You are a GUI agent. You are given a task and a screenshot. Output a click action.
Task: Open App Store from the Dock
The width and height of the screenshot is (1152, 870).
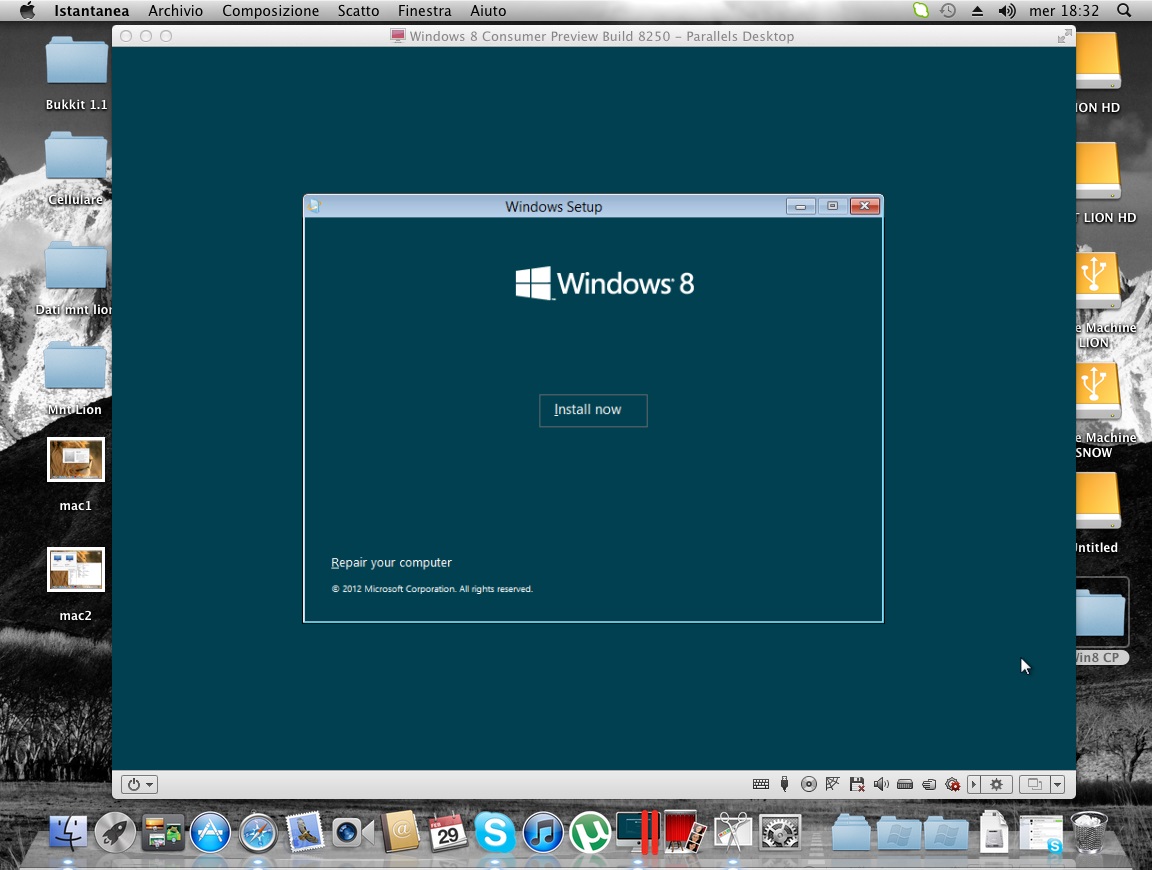click(x=210, y=833)
